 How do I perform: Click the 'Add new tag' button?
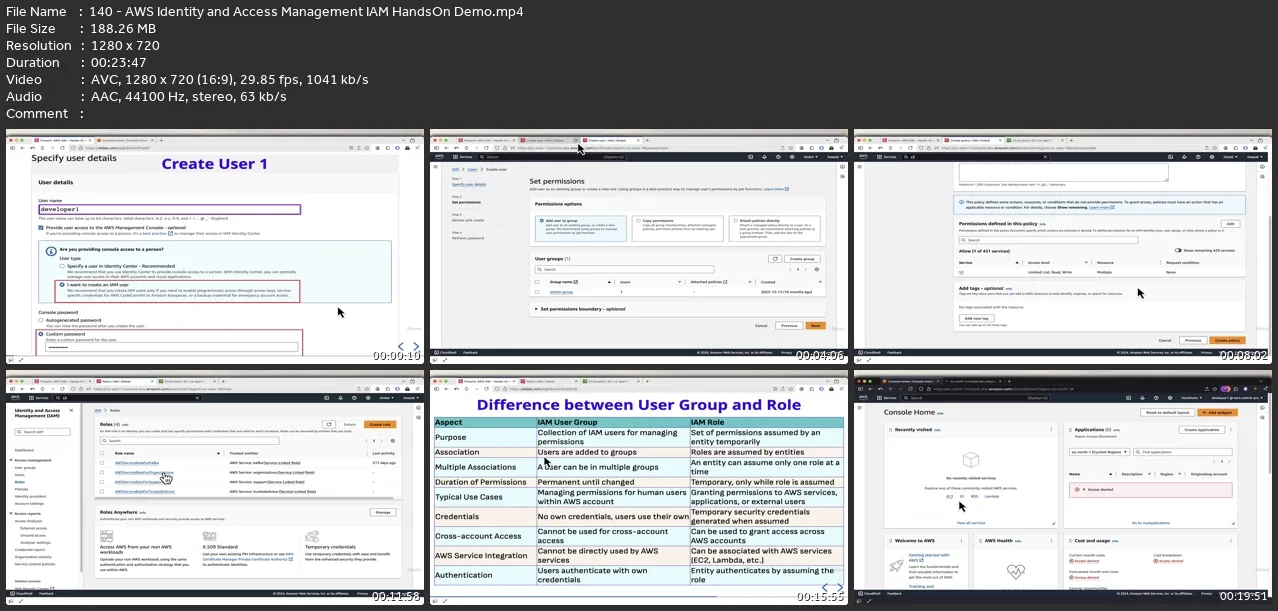pyautogui.click(x=976, y=317)
